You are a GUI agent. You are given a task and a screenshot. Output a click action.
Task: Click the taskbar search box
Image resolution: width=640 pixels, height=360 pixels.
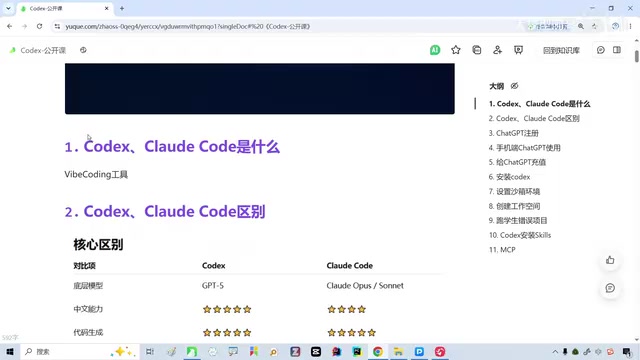80,351
